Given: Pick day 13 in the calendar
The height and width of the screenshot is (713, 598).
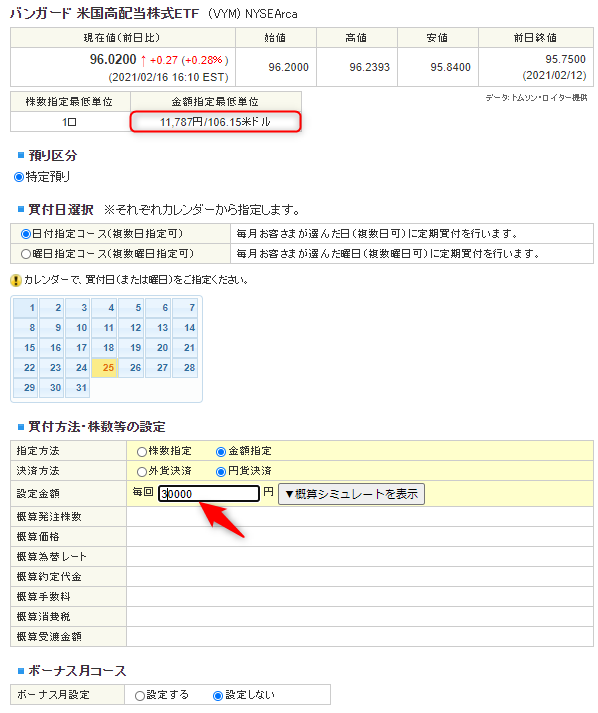Looking at the screenshot, I should [158, 328].
